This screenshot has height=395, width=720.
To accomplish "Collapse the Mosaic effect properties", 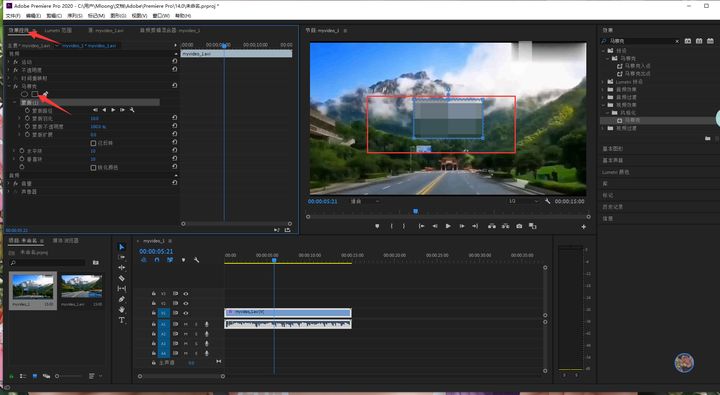I will [9, 86].
